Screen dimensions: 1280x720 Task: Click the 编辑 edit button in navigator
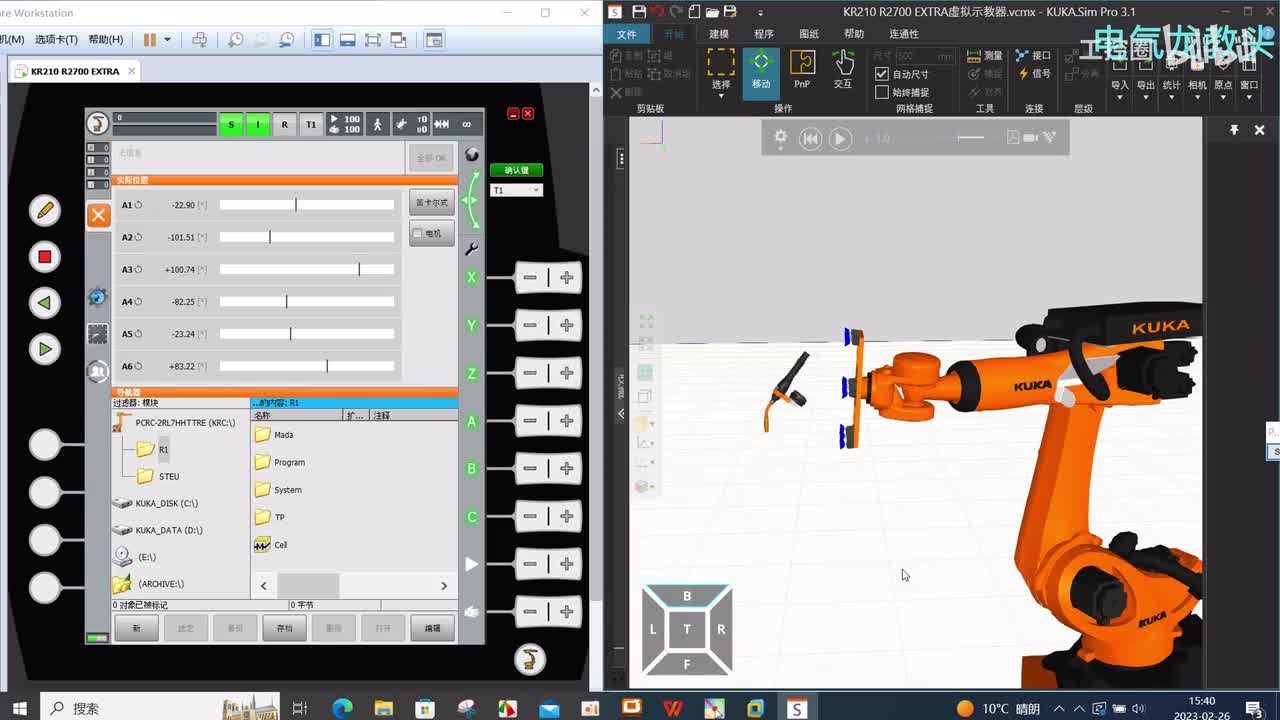coord(432,628)
